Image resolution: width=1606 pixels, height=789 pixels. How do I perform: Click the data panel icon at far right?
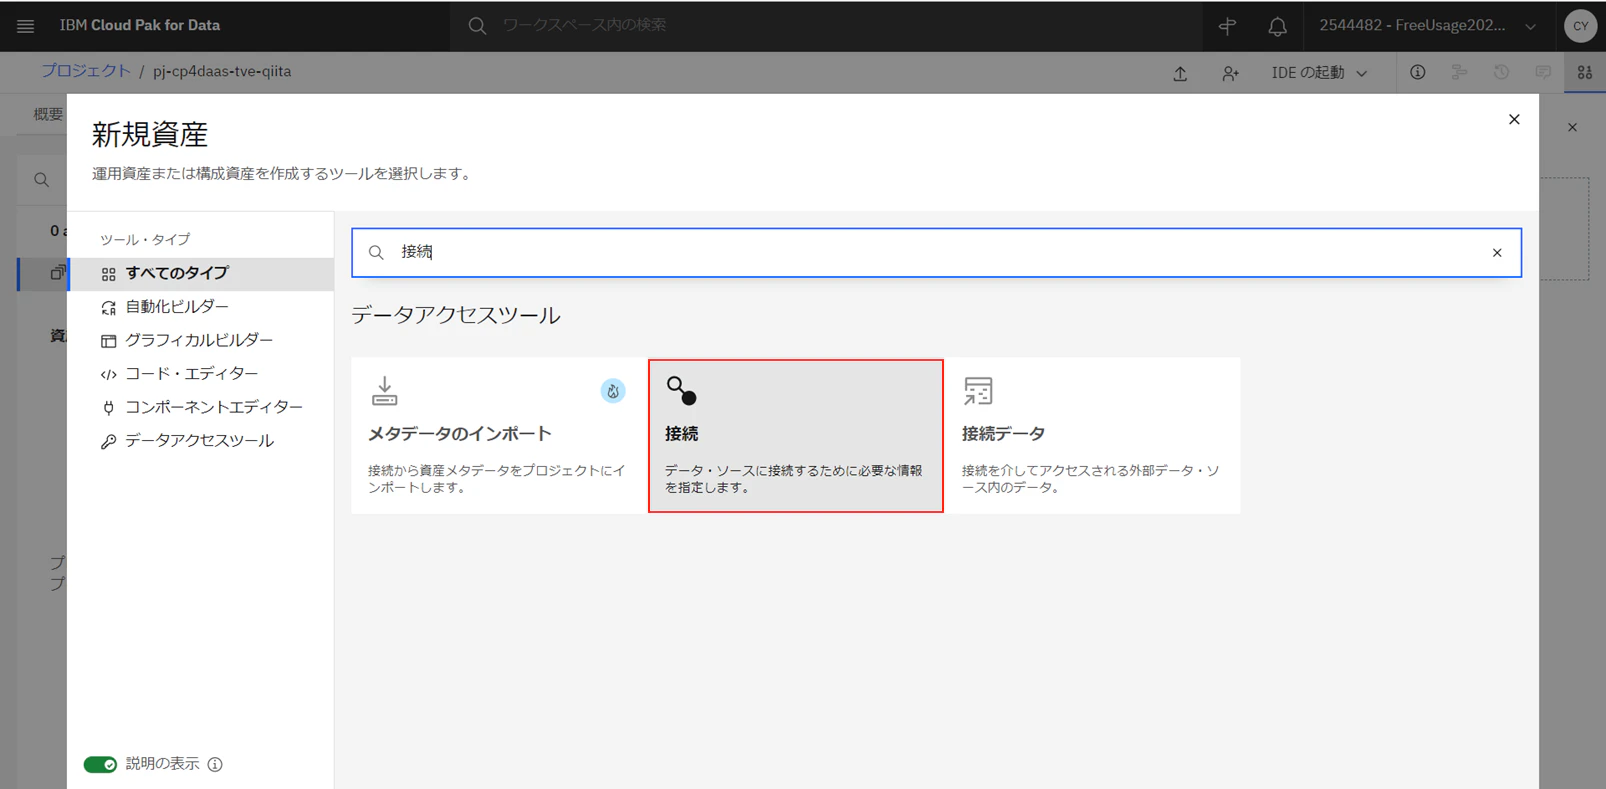pos(1585,72)
